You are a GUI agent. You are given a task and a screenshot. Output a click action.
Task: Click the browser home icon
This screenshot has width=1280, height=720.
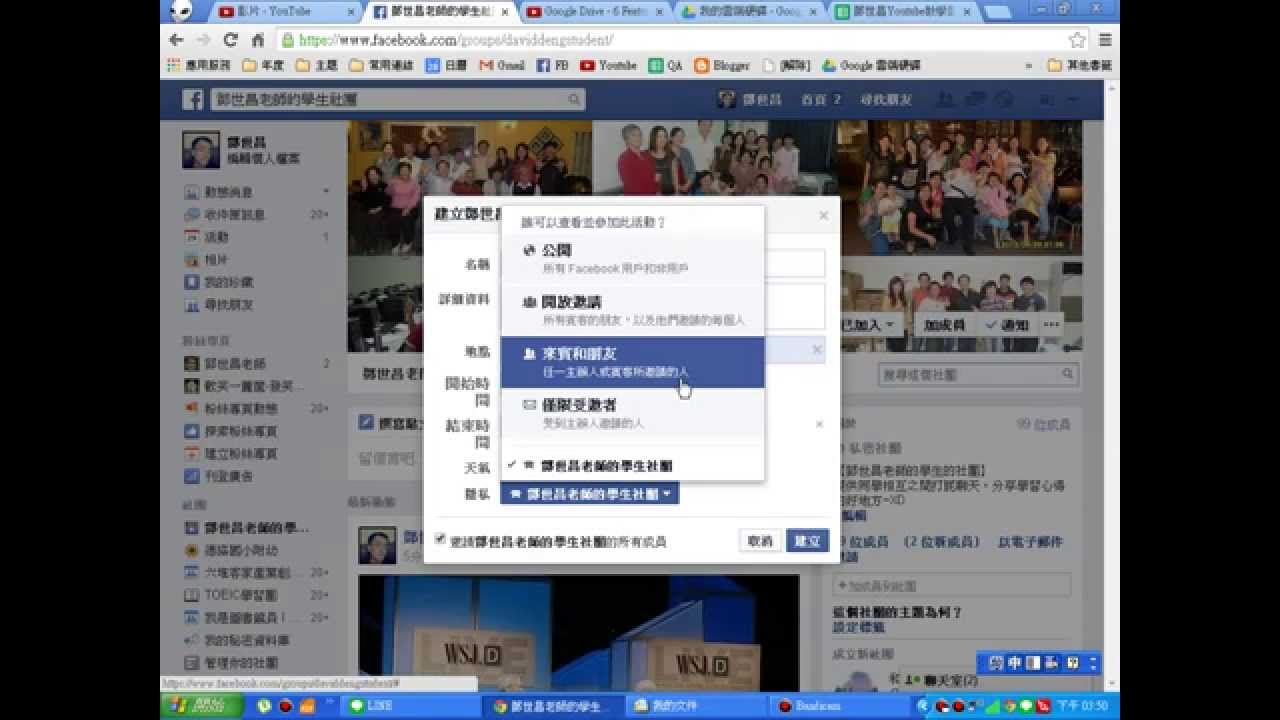click(x=258, y=40)
